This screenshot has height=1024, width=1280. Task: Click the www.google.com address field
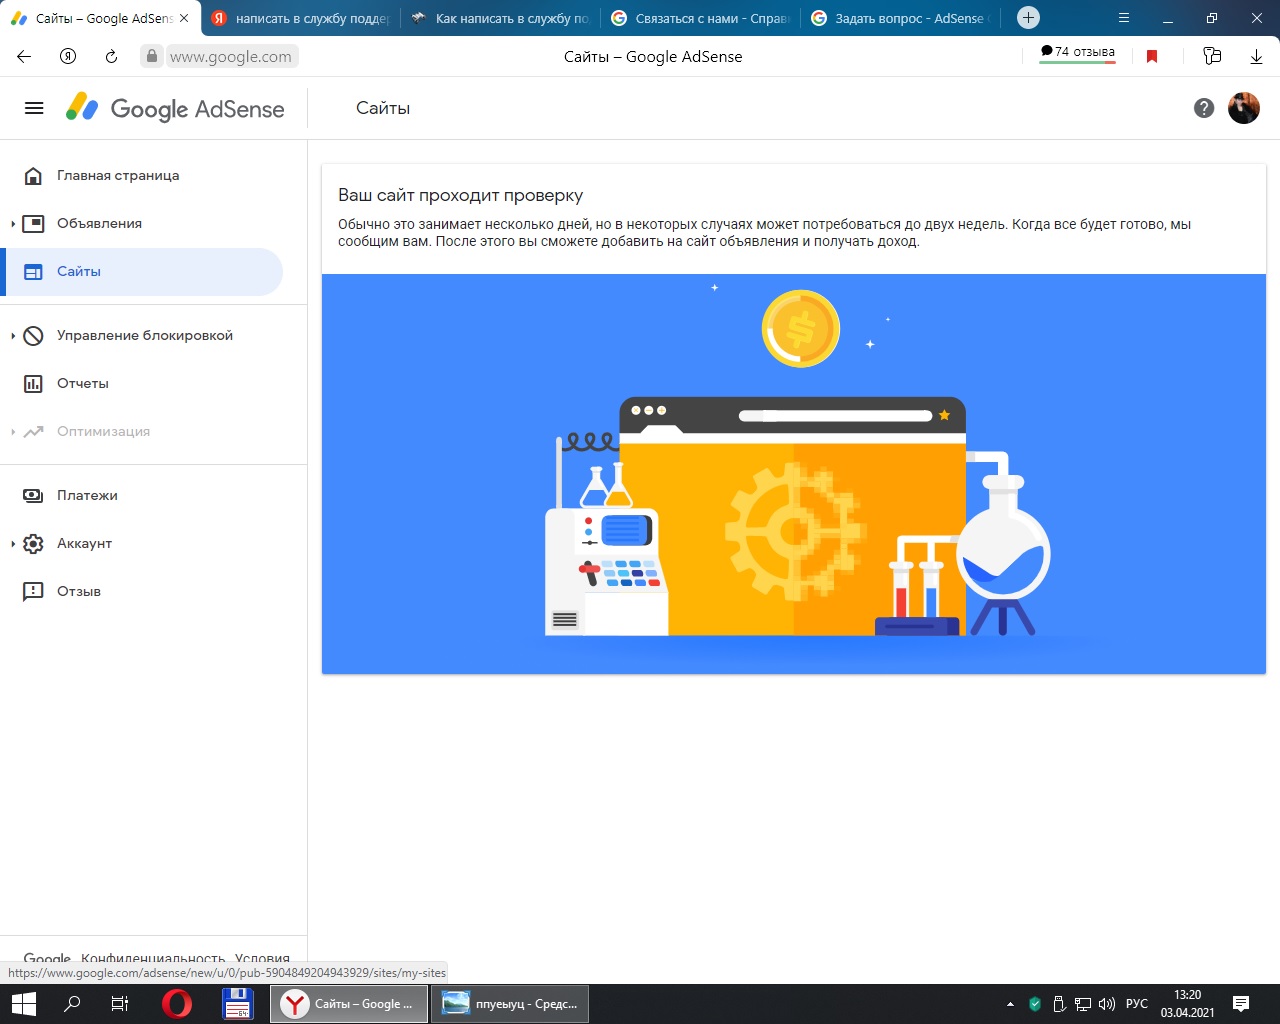click(231, 56)
